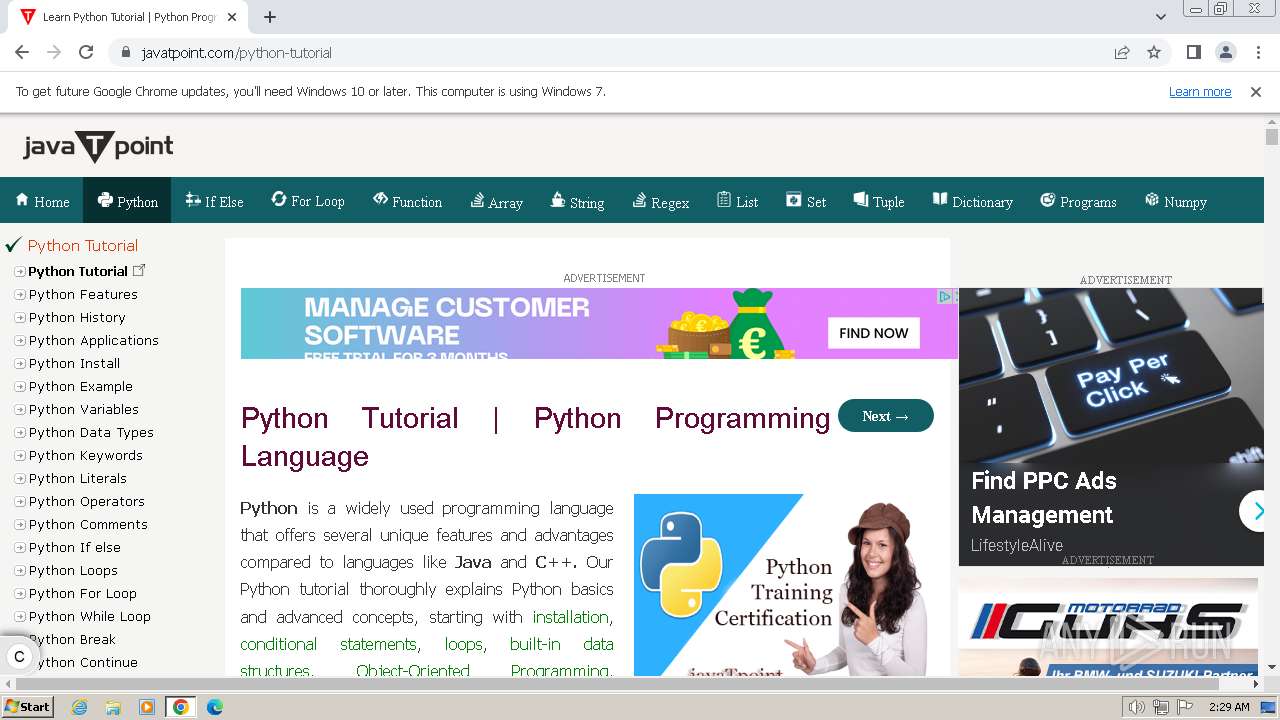Bookmark this page with the star icon

tap(1154, 52)
